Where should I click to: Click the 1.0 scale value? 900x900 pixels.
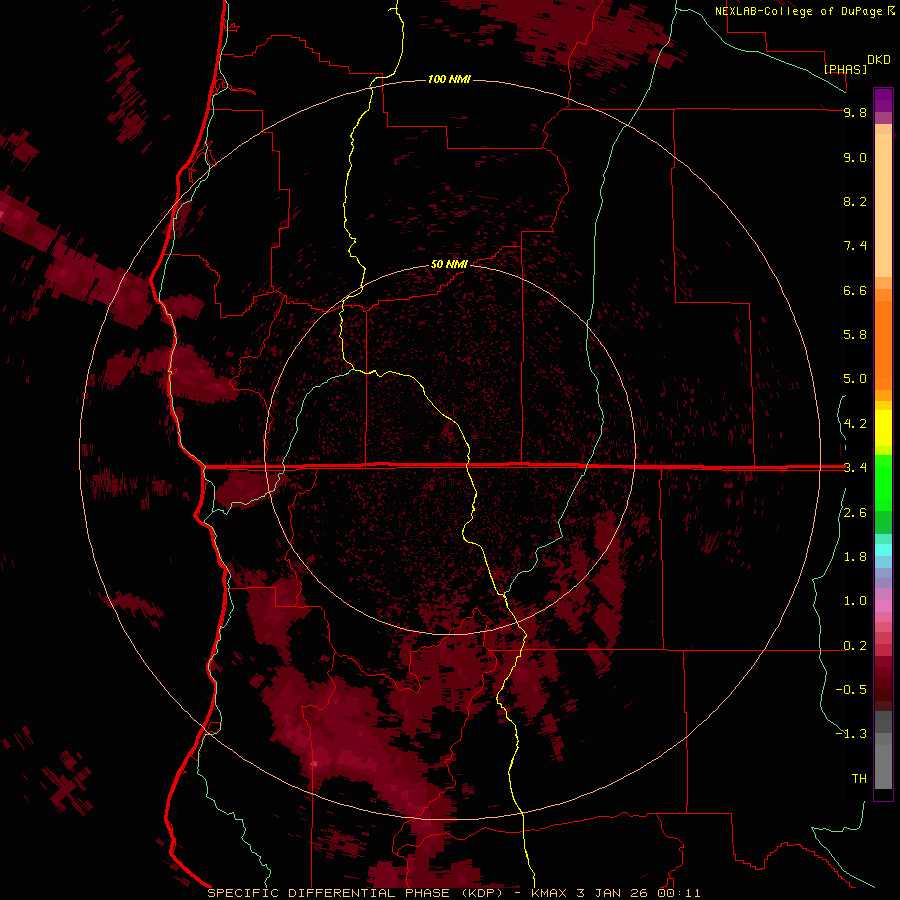(855, 601)
